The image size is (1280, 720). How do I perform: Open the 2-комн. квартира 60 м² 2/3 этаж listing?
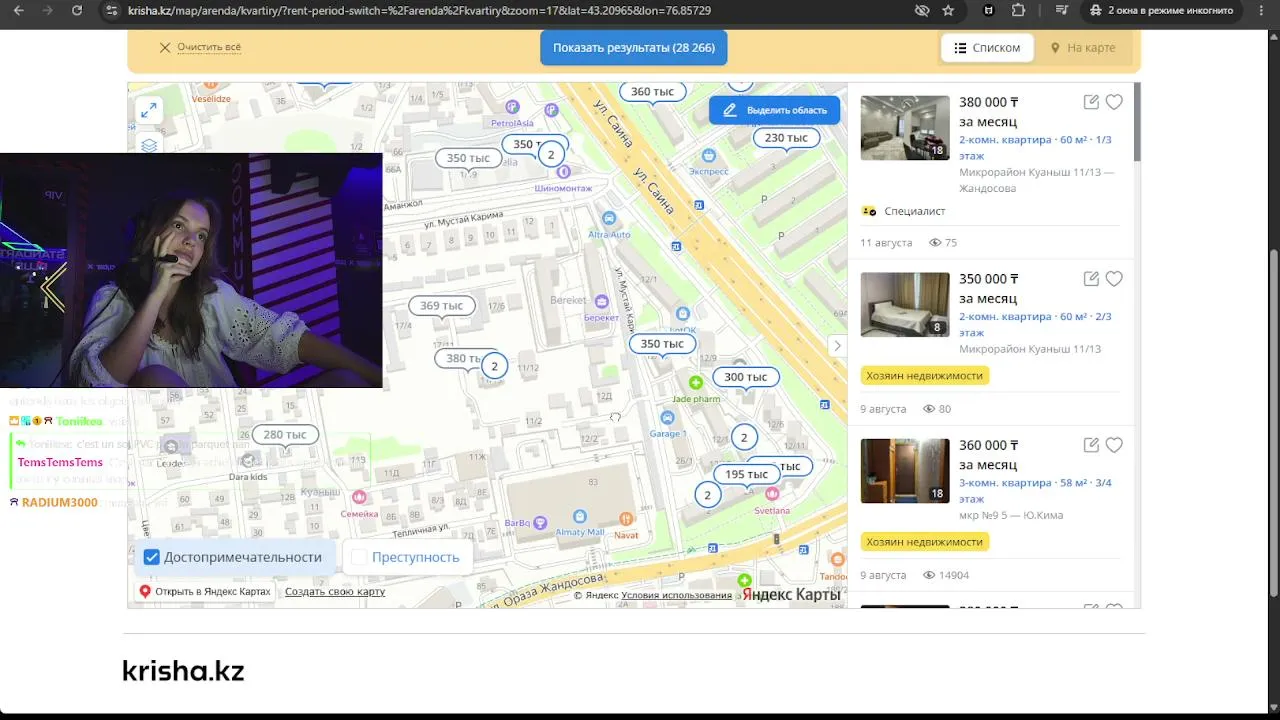[1035, 325]
